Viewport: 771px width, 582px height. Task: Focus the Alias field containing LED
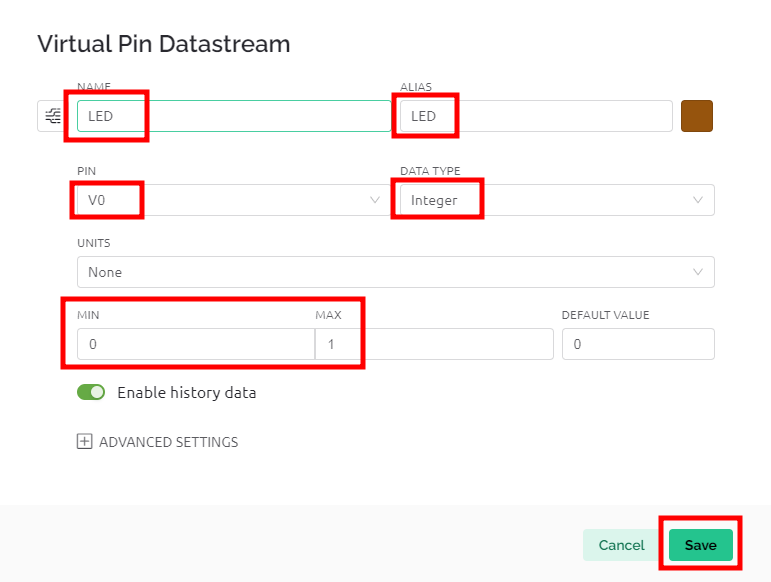pyautogui.click(x=536, y=116)
